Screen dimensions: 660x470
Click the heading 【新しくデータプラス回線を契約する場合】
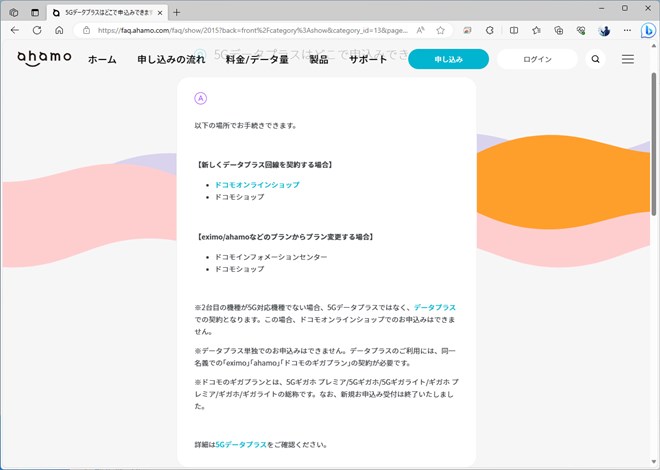click(265, 165)
